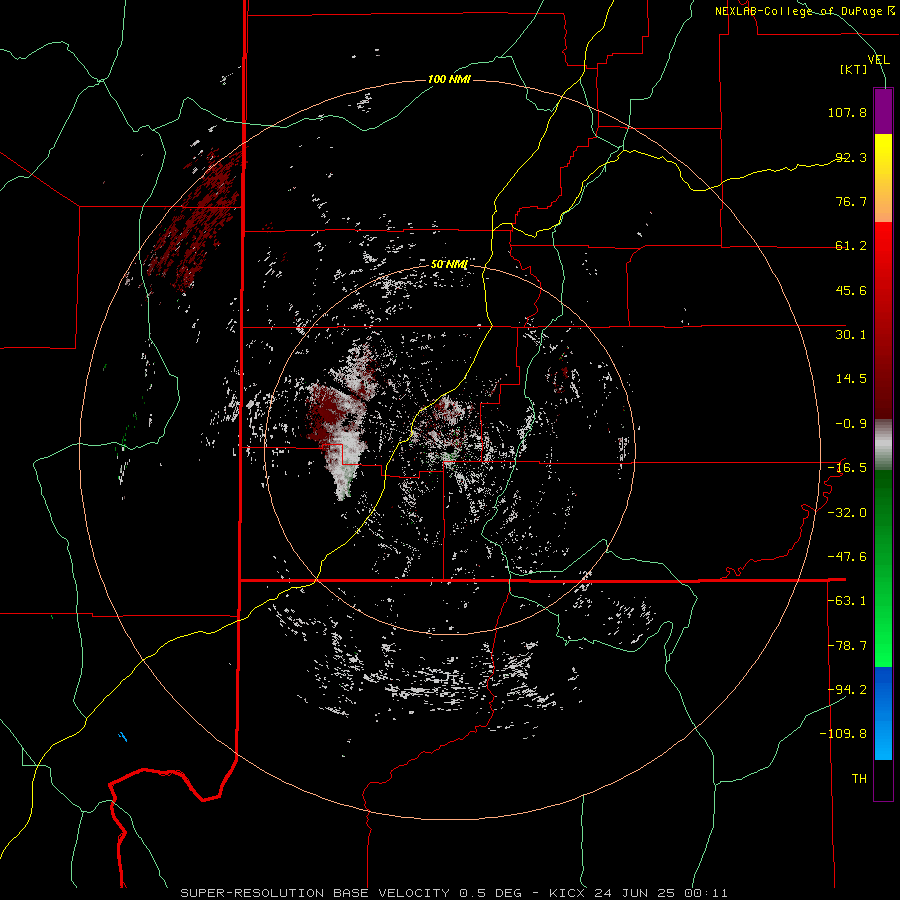Select the -63.1 legend value
900x900 pixels.
[x=847, y=601]
